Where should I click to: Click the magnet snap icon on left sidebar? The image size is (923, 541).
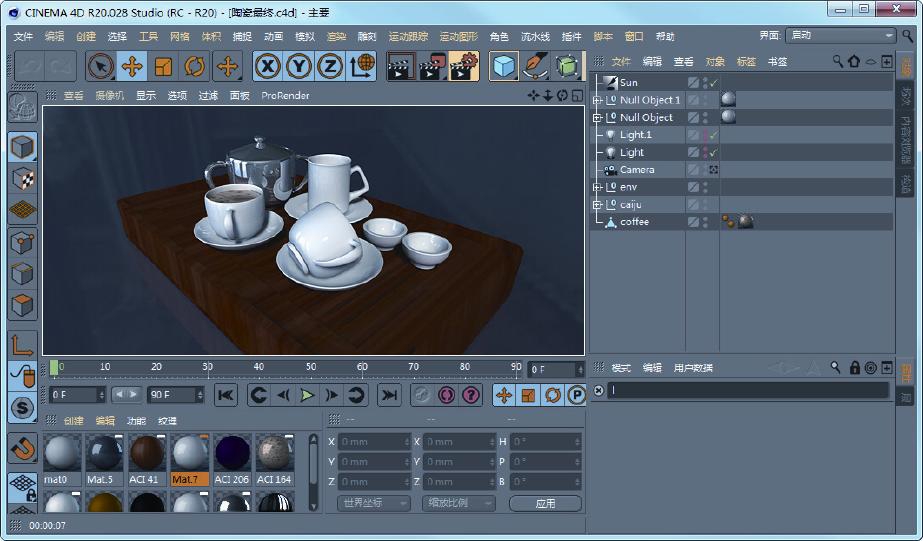[22, 448]
